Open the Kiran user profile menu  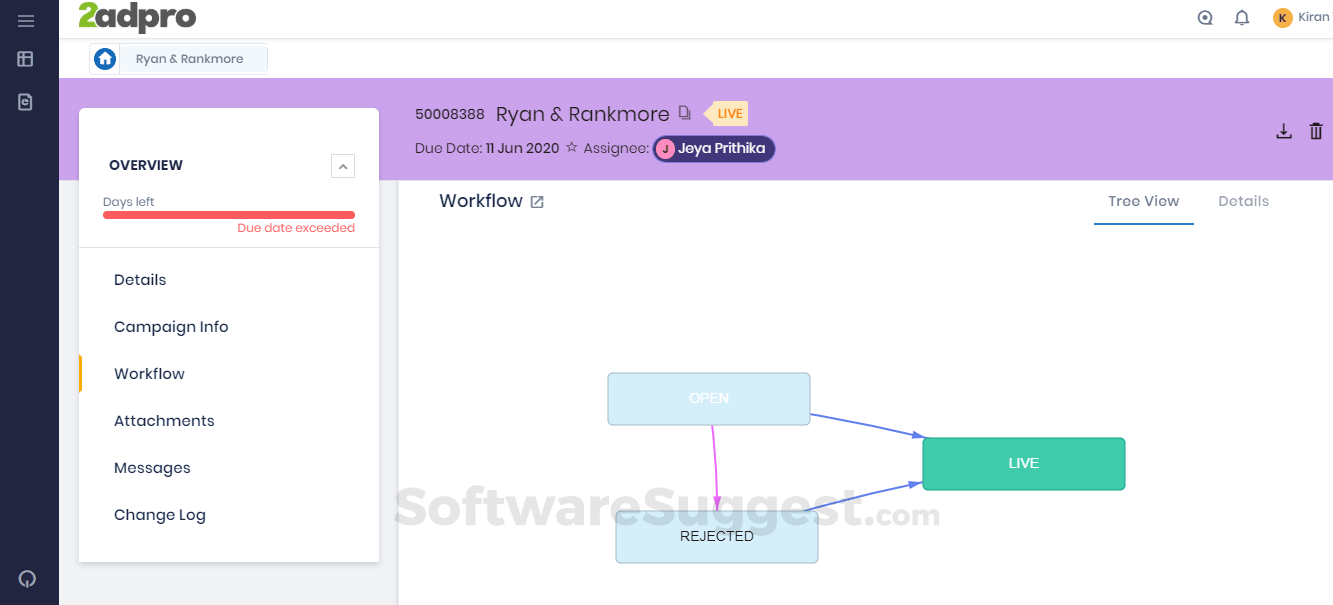point(1300,18)
